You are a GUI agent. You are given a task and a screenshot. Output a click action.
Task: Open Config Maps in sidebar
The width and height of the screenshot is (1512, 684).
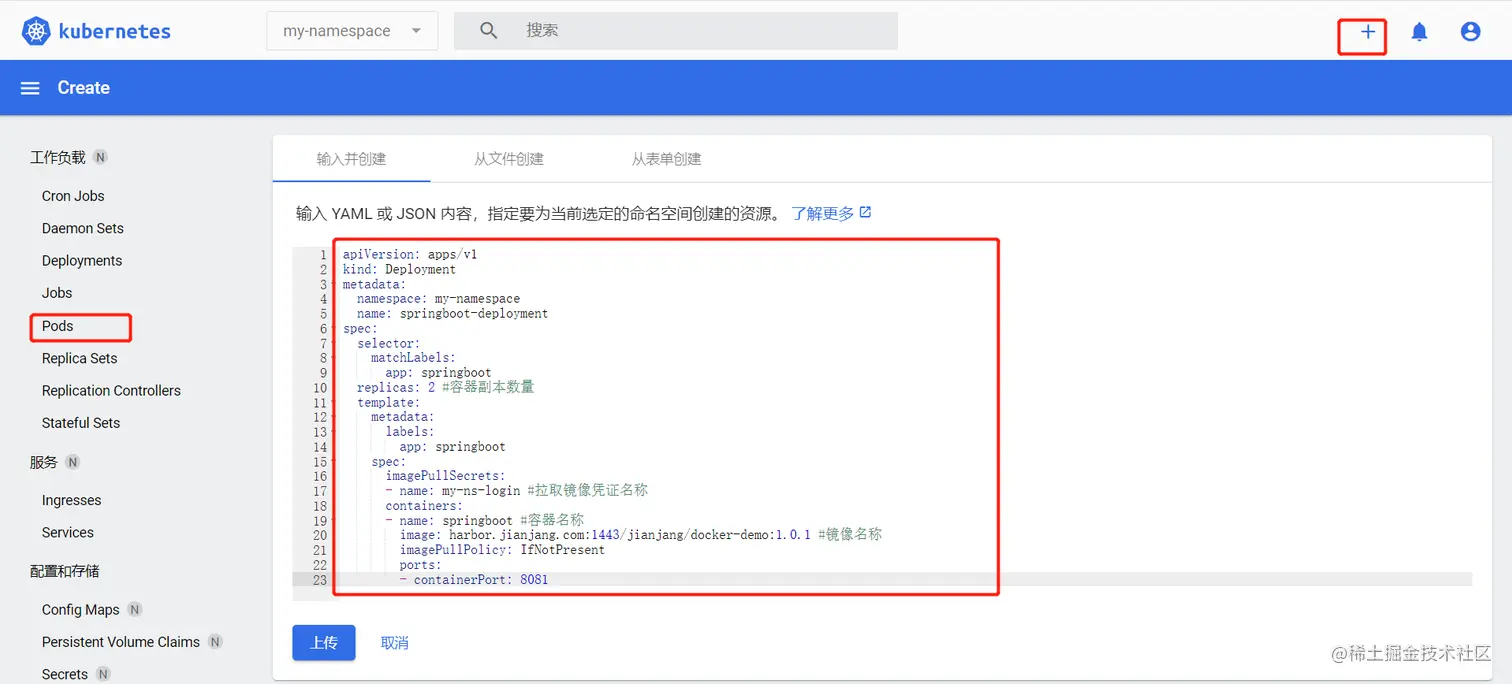click(81, 609)
